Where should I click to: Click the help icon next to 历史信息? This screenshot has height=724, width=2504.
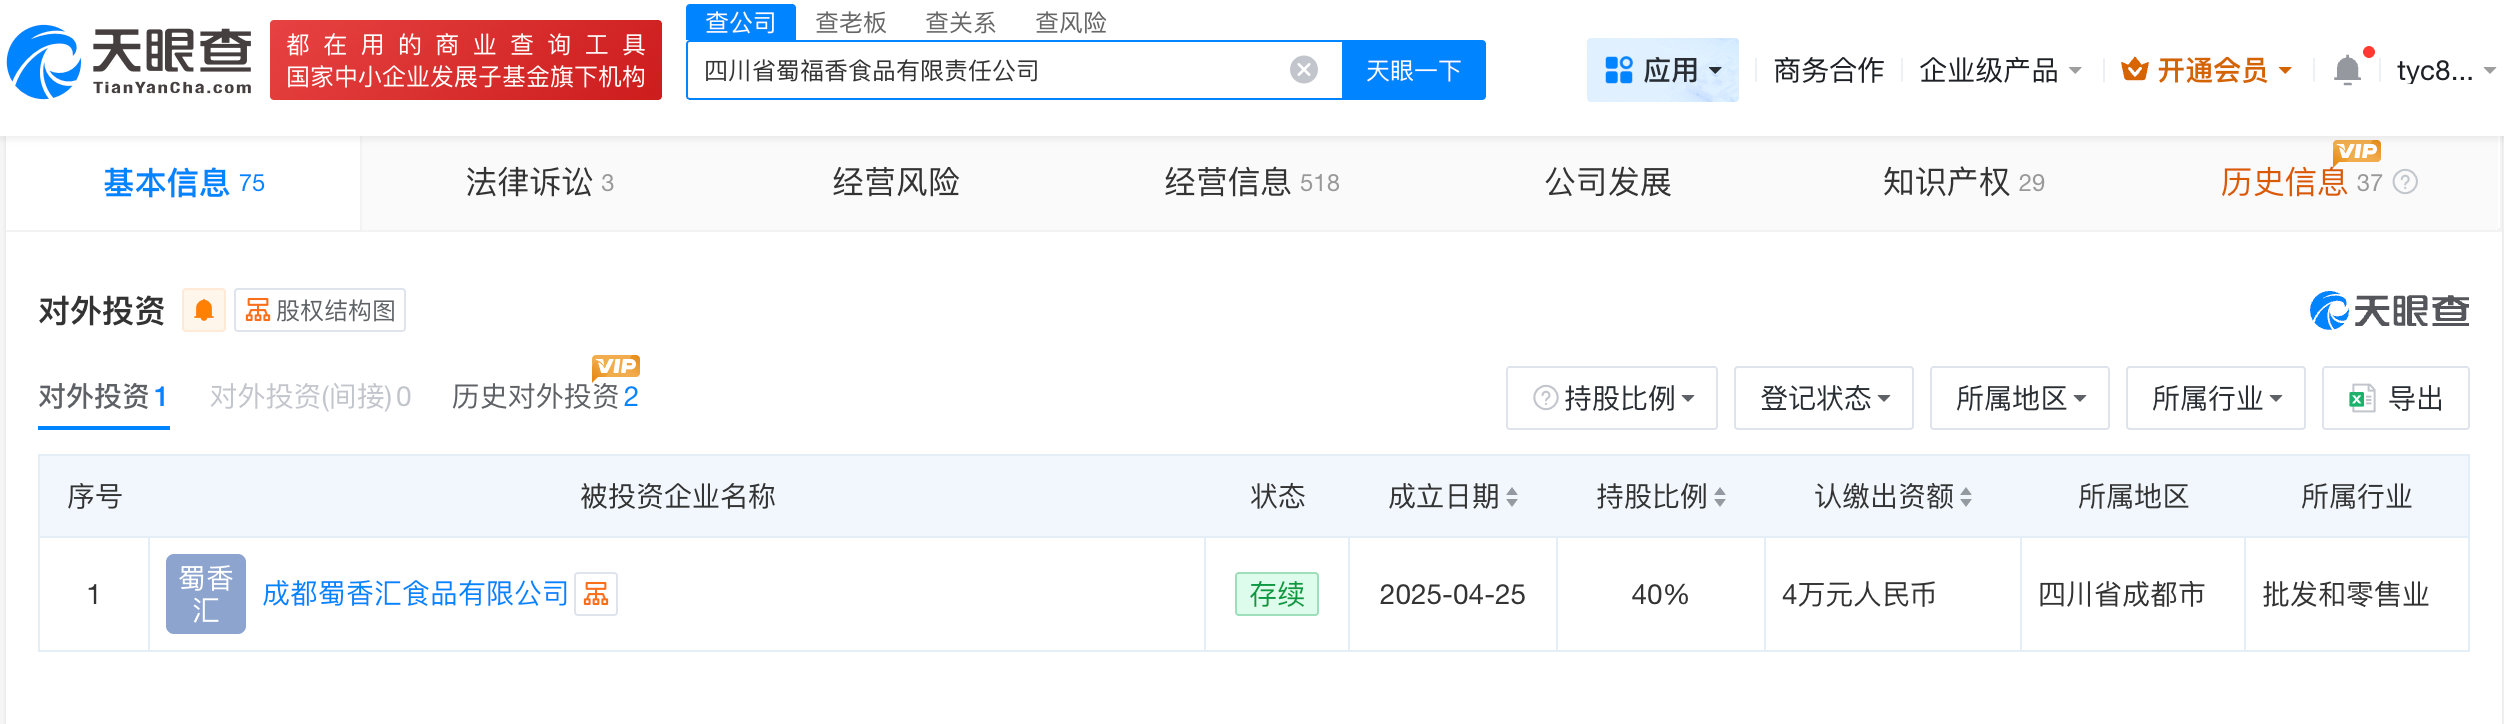coord(2405,182)
